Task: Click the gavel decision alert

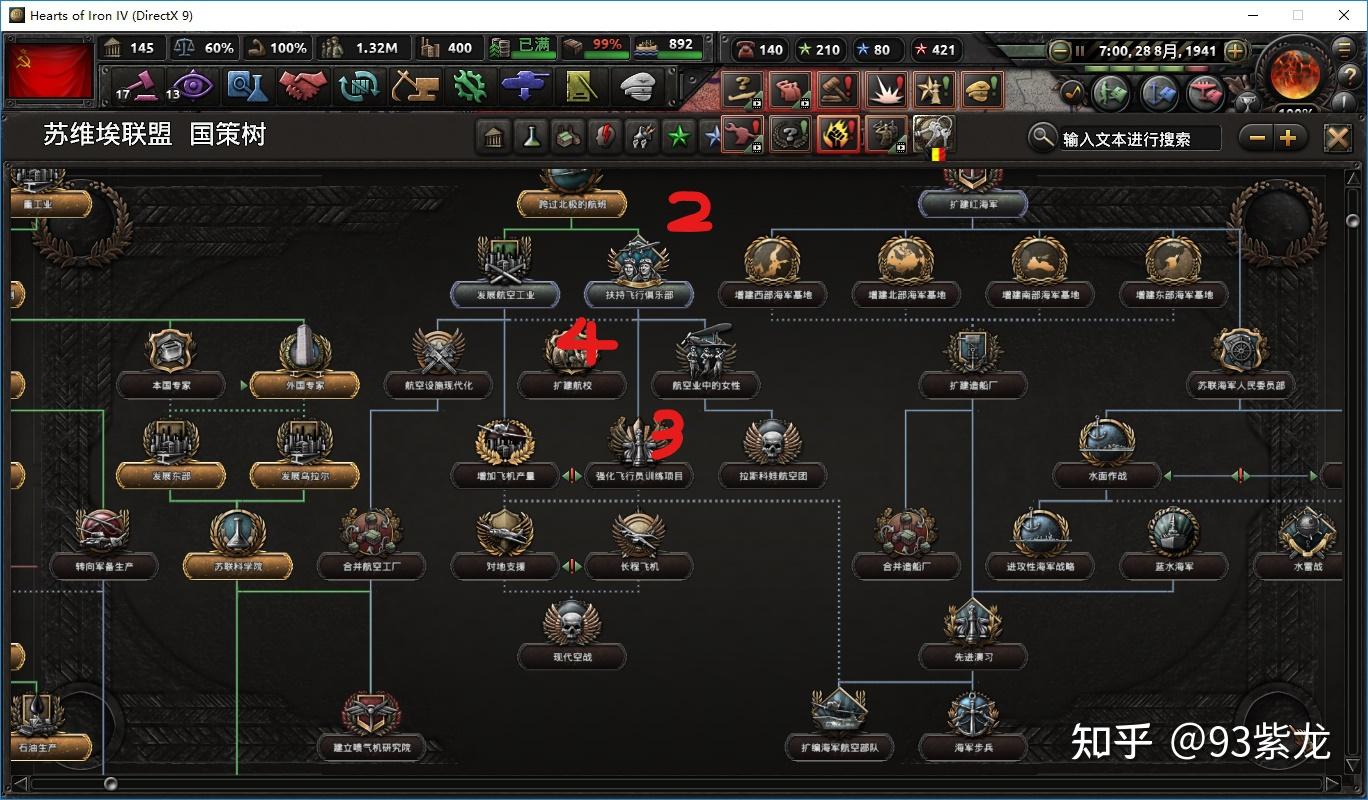Action: point(838,90)
